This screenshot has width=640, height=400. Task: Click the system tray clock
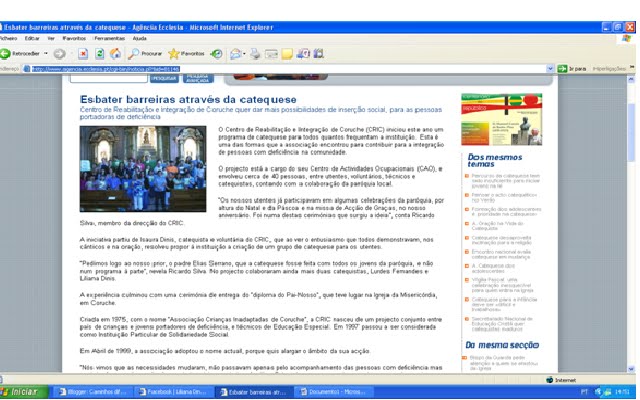[x=622, y=392]
